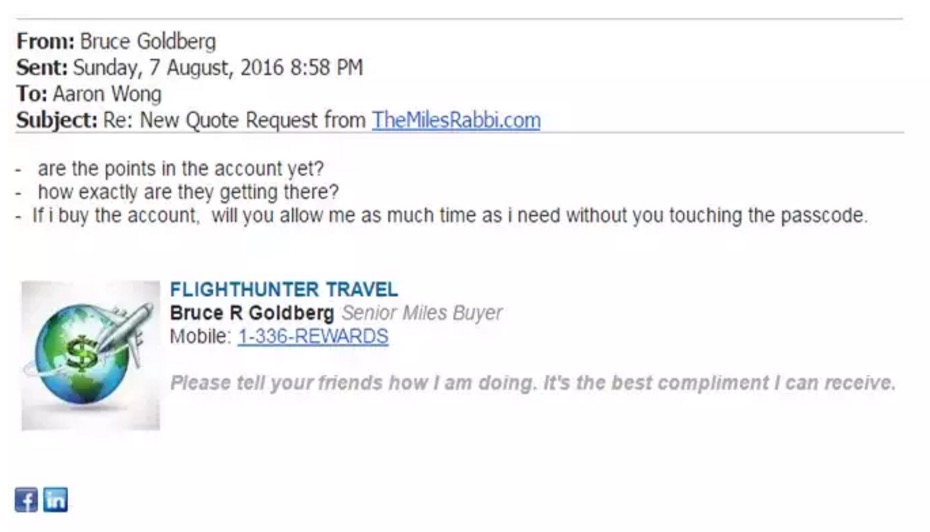Click the globe and airplane logo image
This screenshot has width=930, height=532.
click(x=91, y=355)
